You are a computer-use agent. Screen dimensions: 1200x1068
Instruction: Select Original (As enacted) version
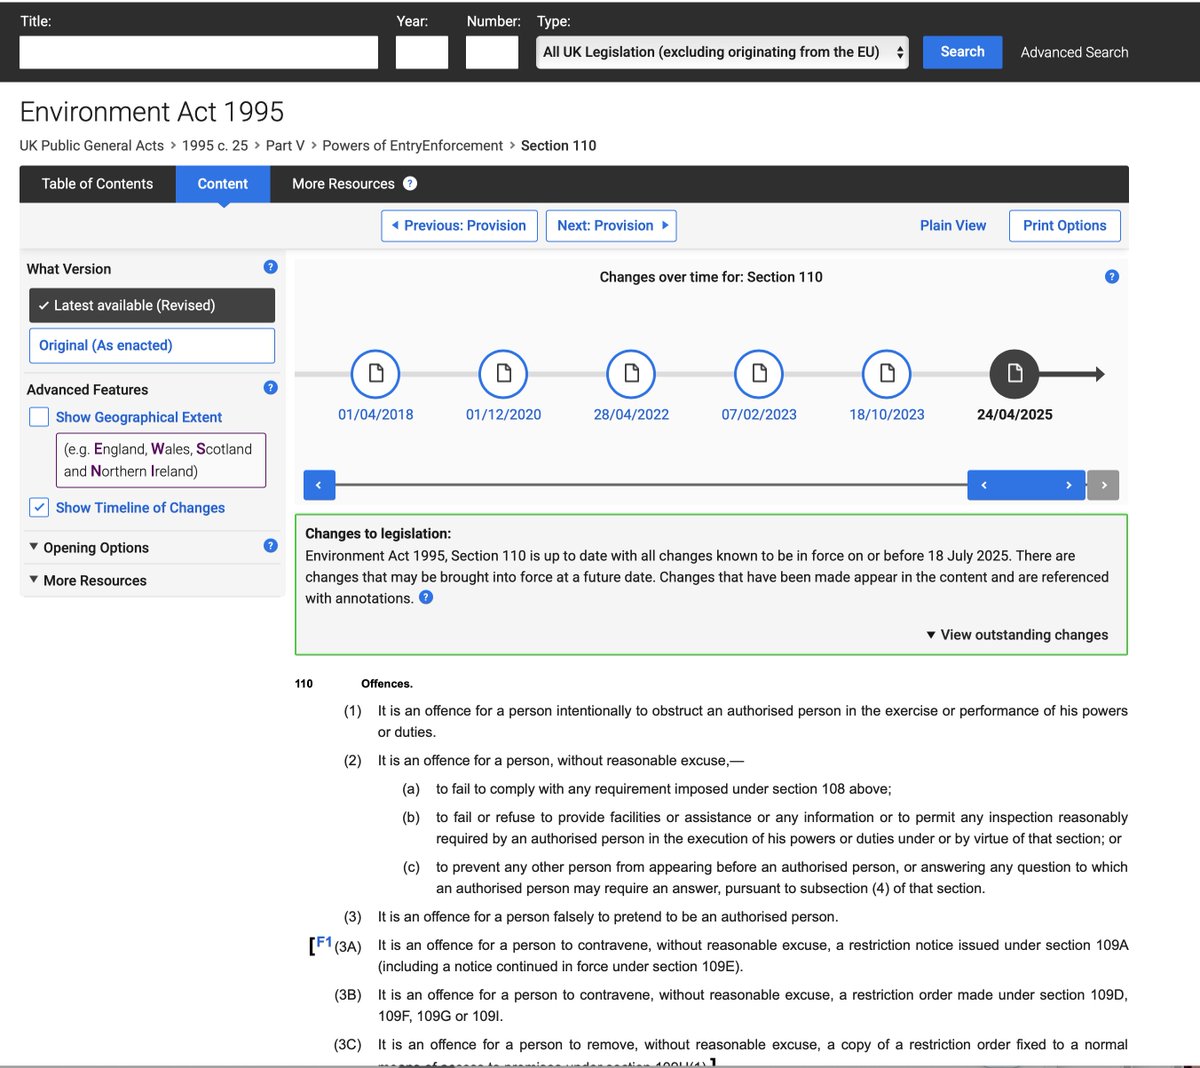[152, 345]
